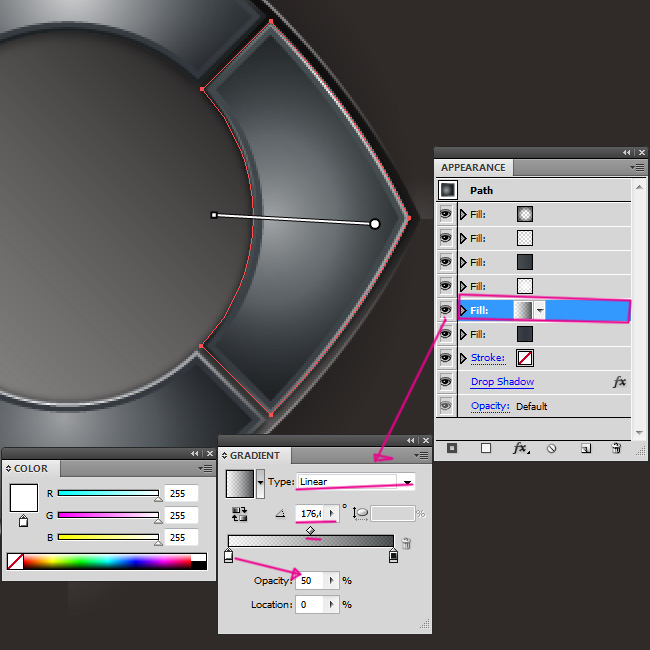Click Add New Stroke icon in Appearance
The width and height of the screenshot is (650, 650).
point(451,449)
